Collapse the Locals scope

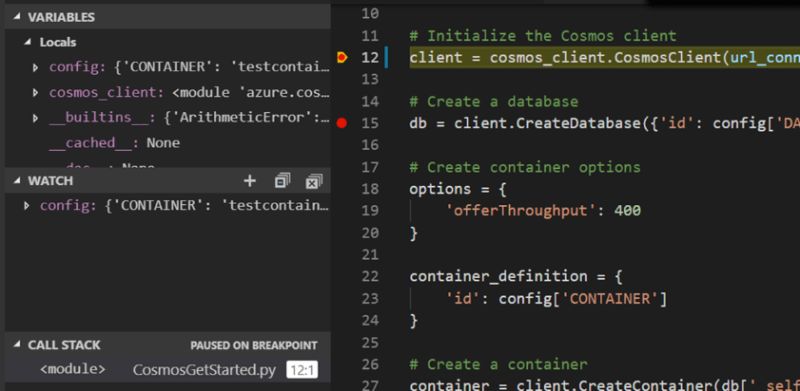point(28,42)
